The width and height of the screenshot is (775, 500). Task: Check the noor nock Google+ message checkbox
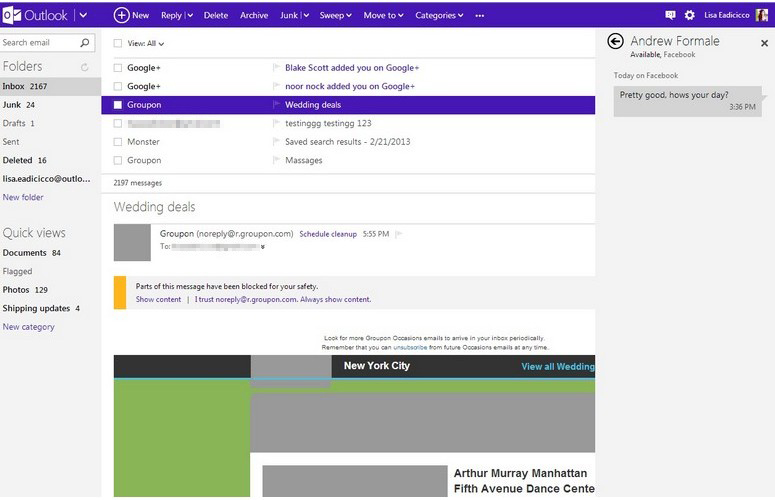118,86
